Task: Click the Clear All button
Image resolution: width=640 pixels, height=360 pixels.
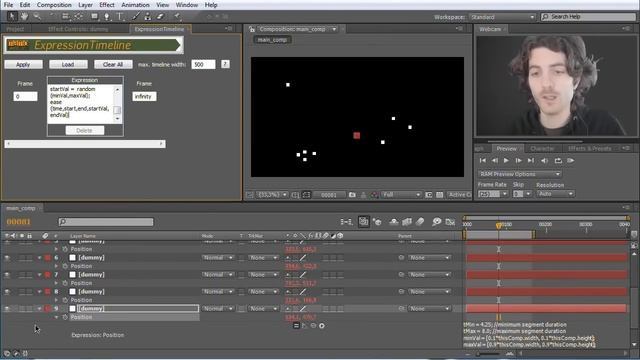Action: point(113,64)
